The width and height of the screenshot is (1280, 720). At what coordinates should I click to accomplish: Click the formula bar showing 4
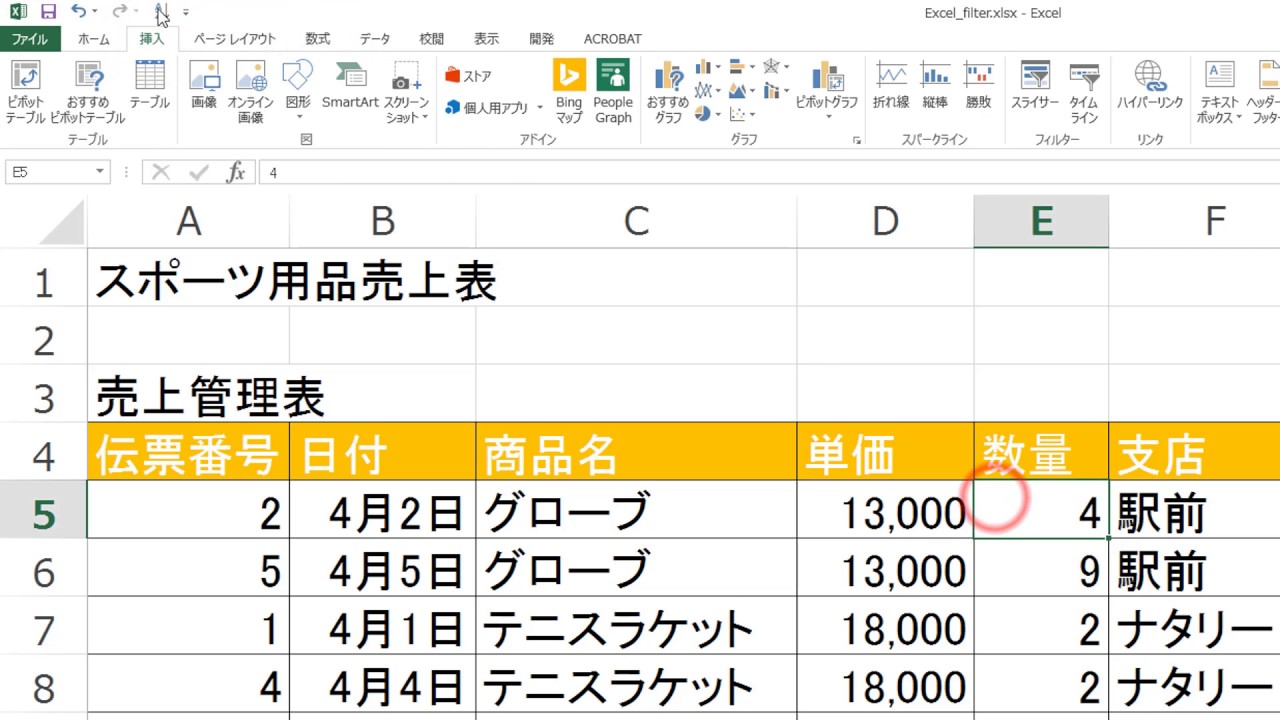pyautogui.click(x=768, y=172)
